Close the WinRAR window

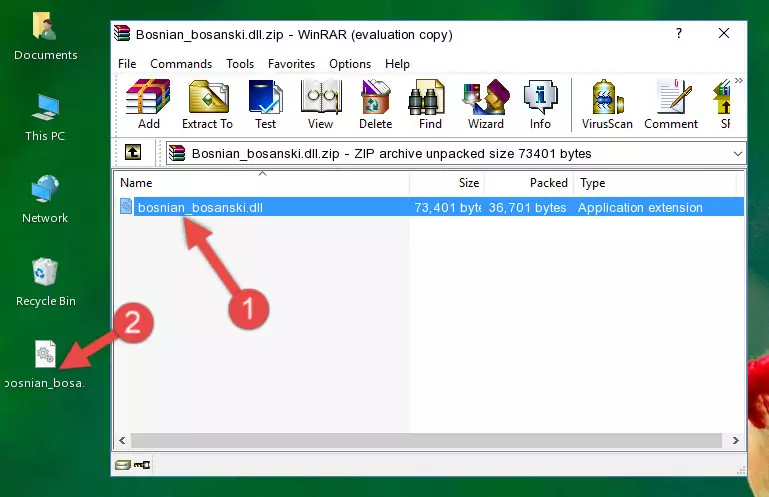(724, 33)
